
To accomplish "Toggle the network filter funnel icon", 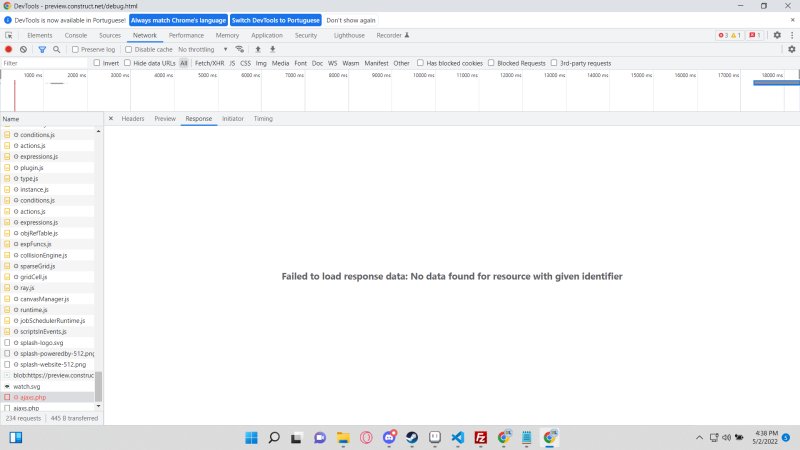I will pyautogui.click(x=42, y=49).
